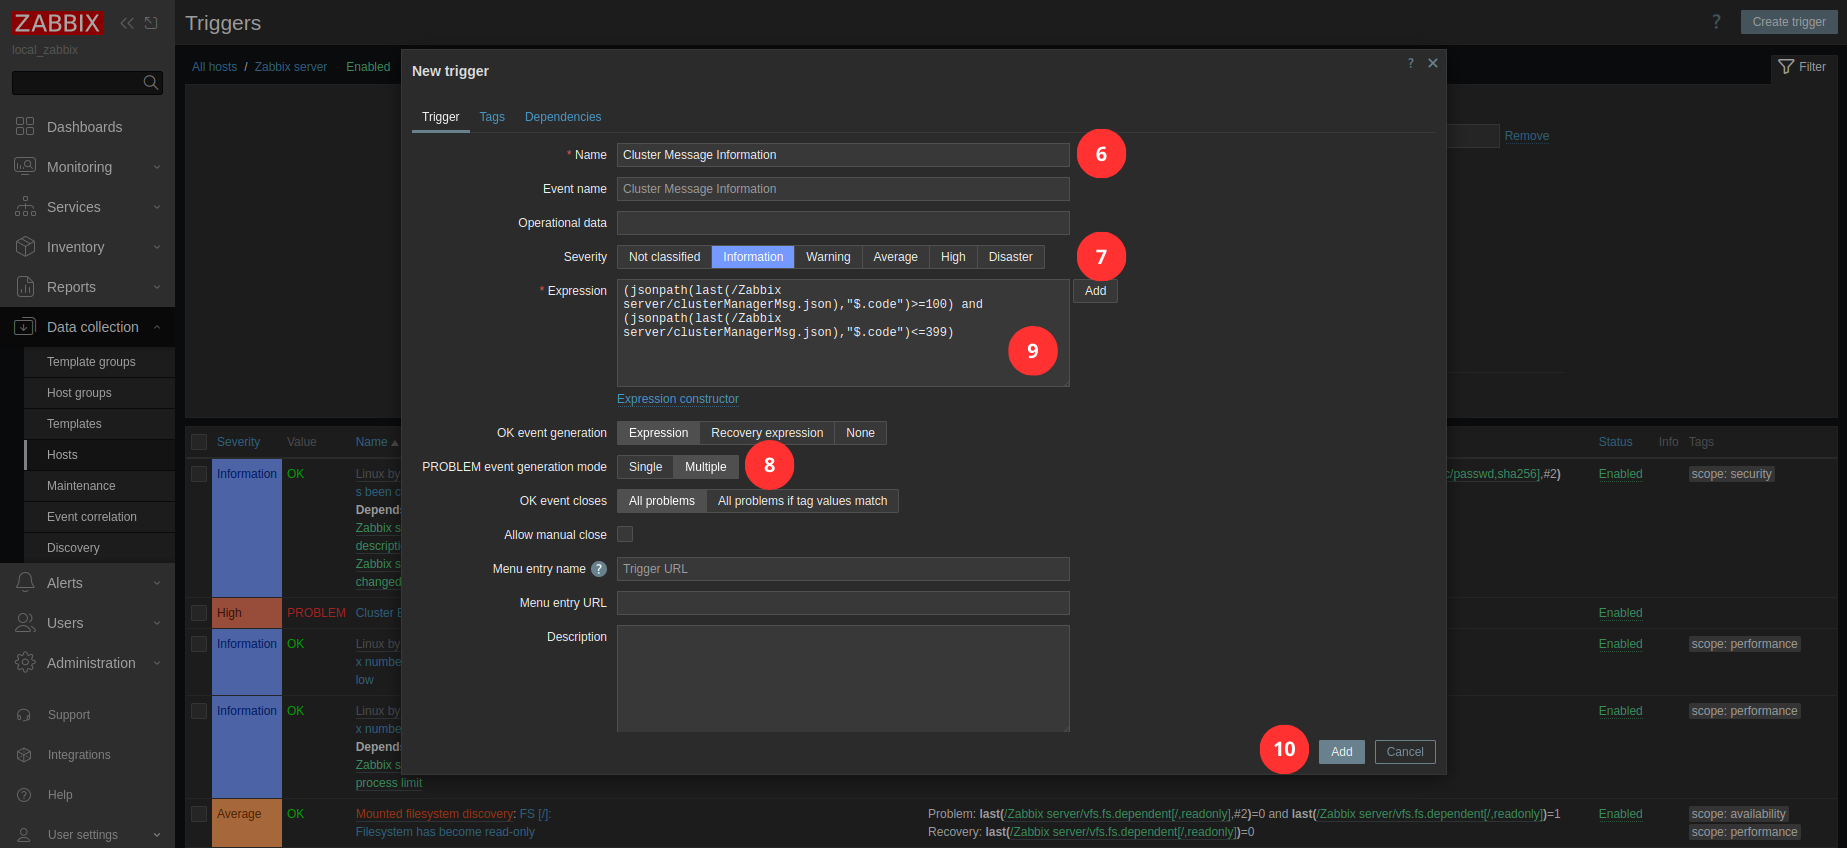Screen dimensions: 1847x848
Task: Click the Integrations icon
Action: coord(24,755)
